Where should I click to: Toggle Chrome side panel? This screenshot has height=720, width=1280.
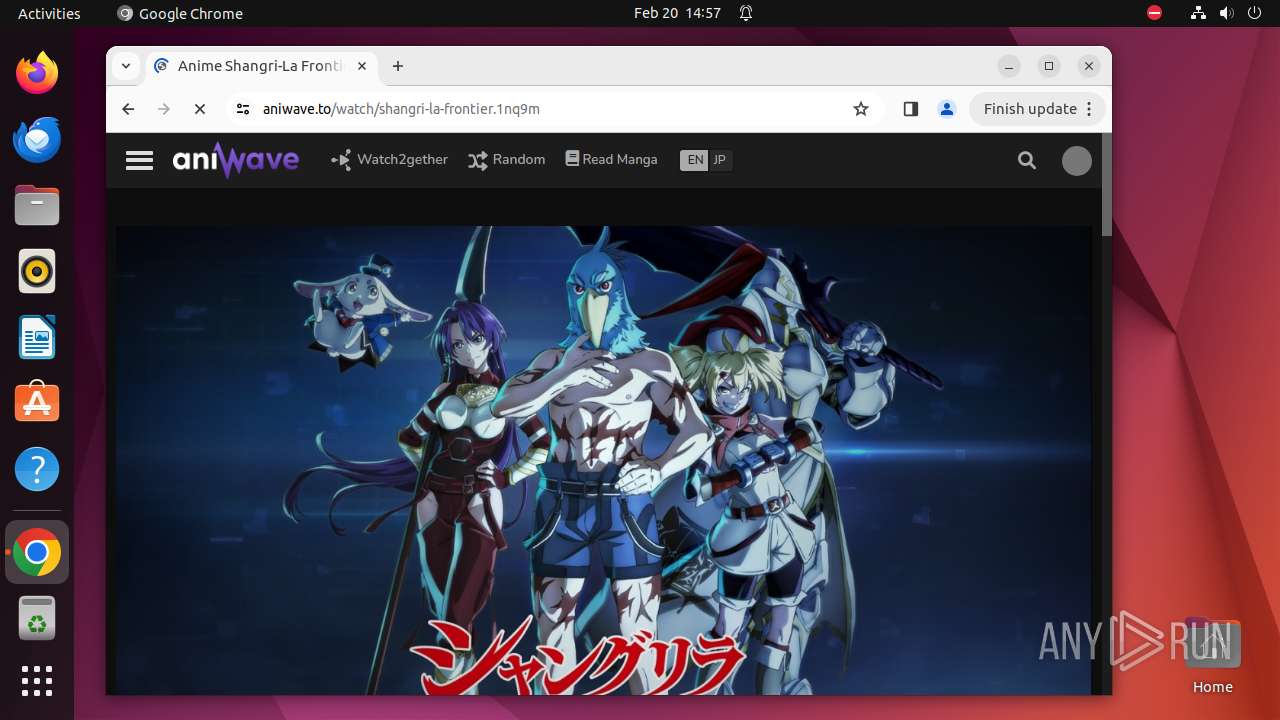click(x=910, y=109)
